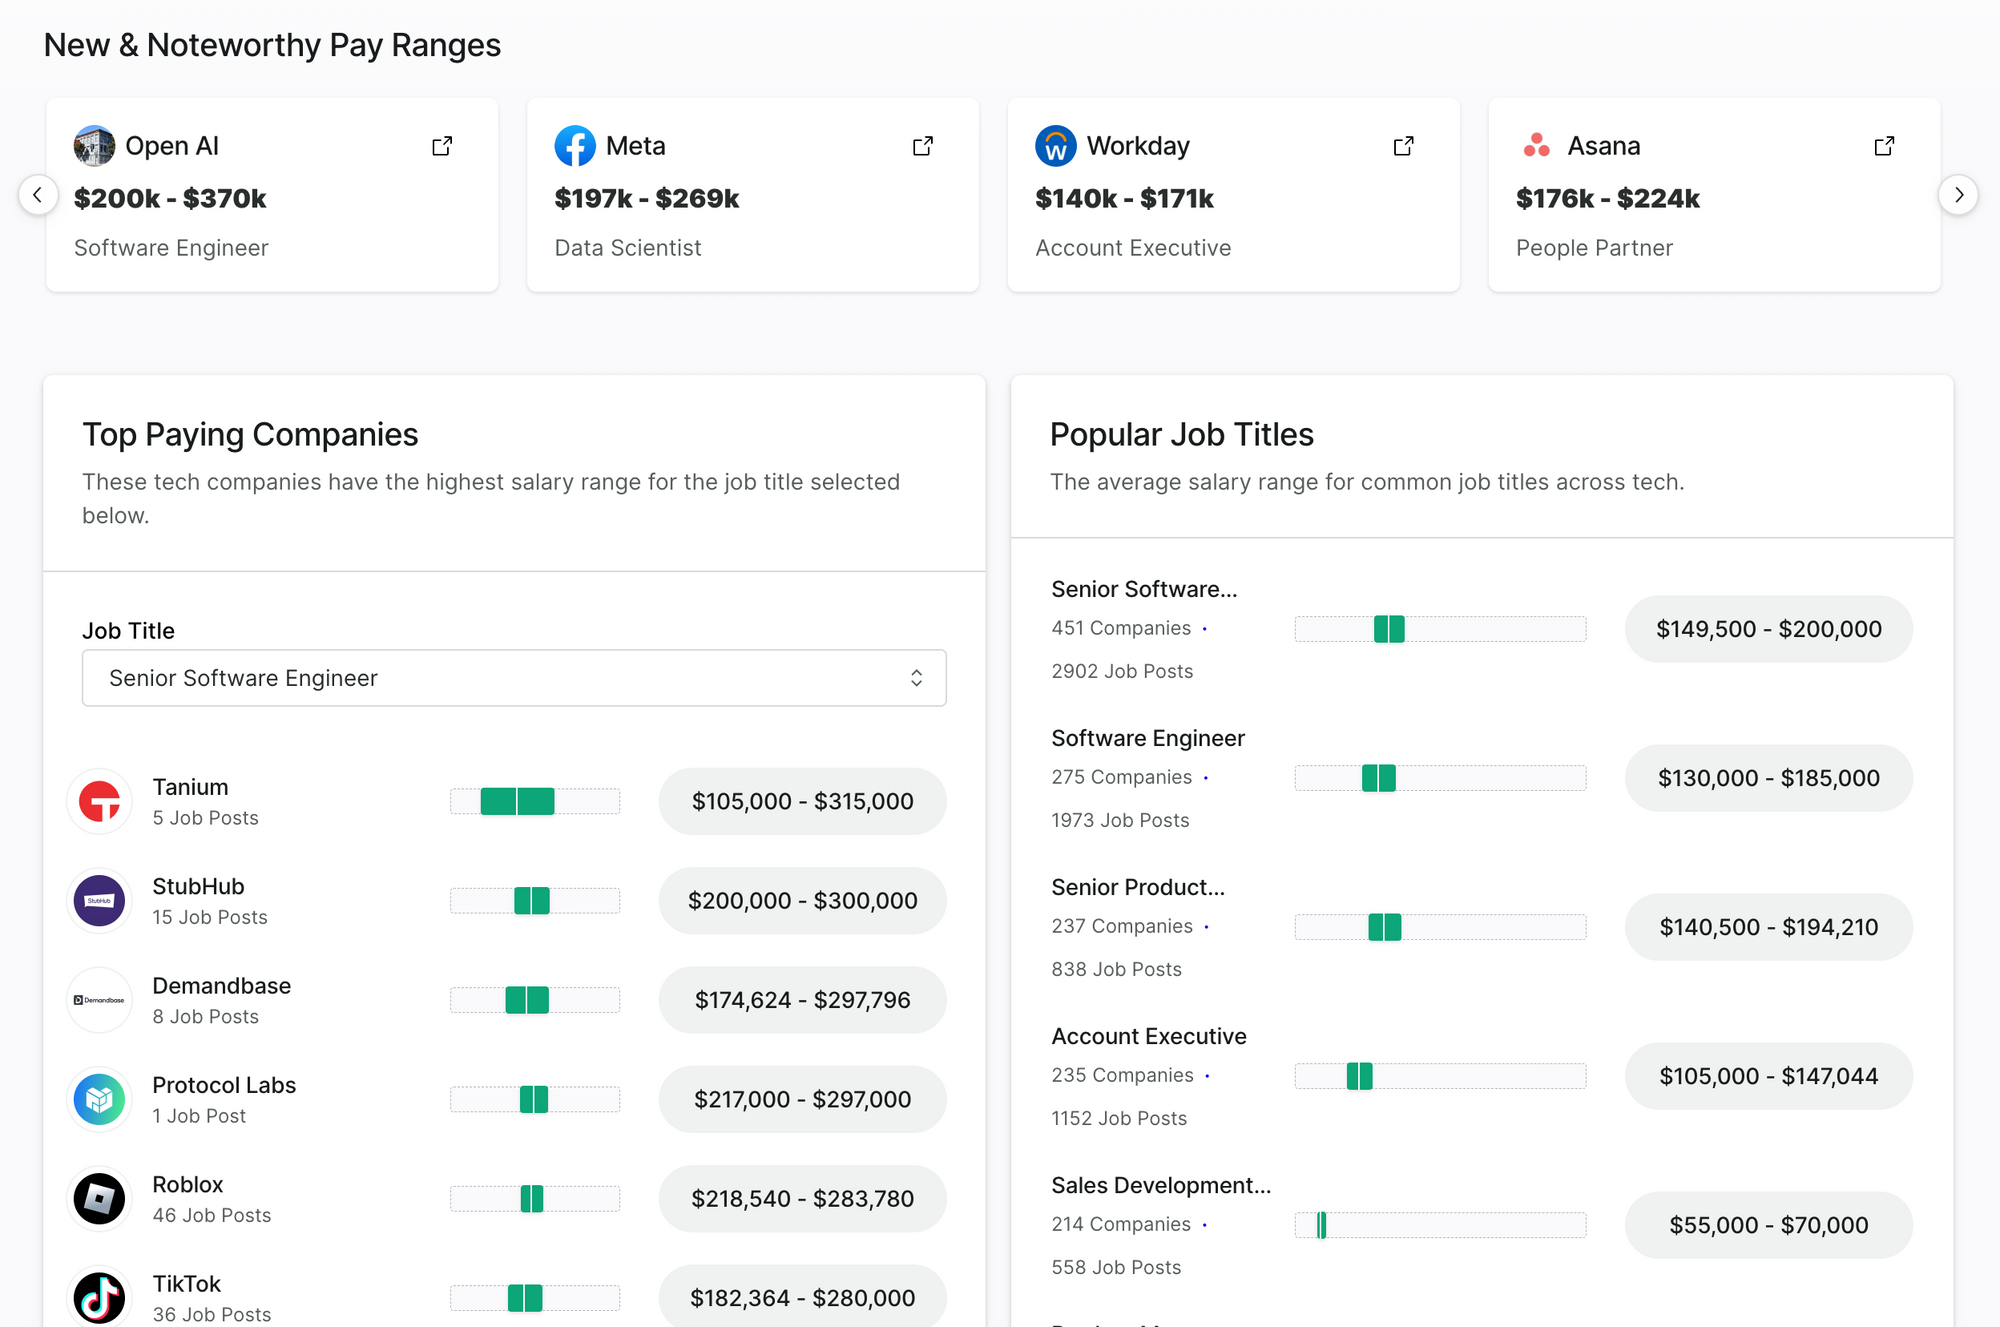The width and height of the screenshot is (2000, 1327).
Task: Open the Asana external link
Action: pyautogui.click(x=1883, y=145)
